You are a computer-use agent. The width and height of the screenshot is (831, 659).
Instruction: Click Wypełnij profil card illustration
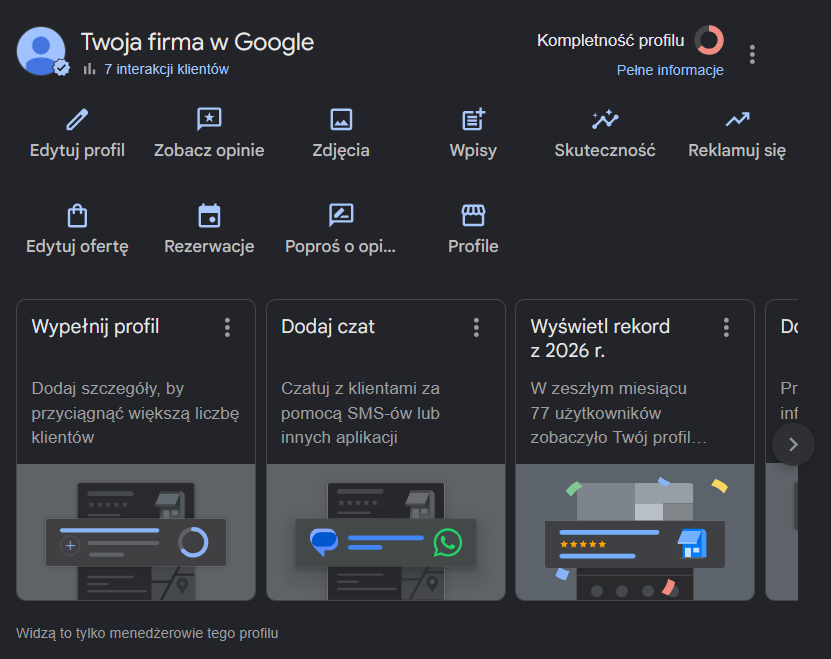coord(136,532)
